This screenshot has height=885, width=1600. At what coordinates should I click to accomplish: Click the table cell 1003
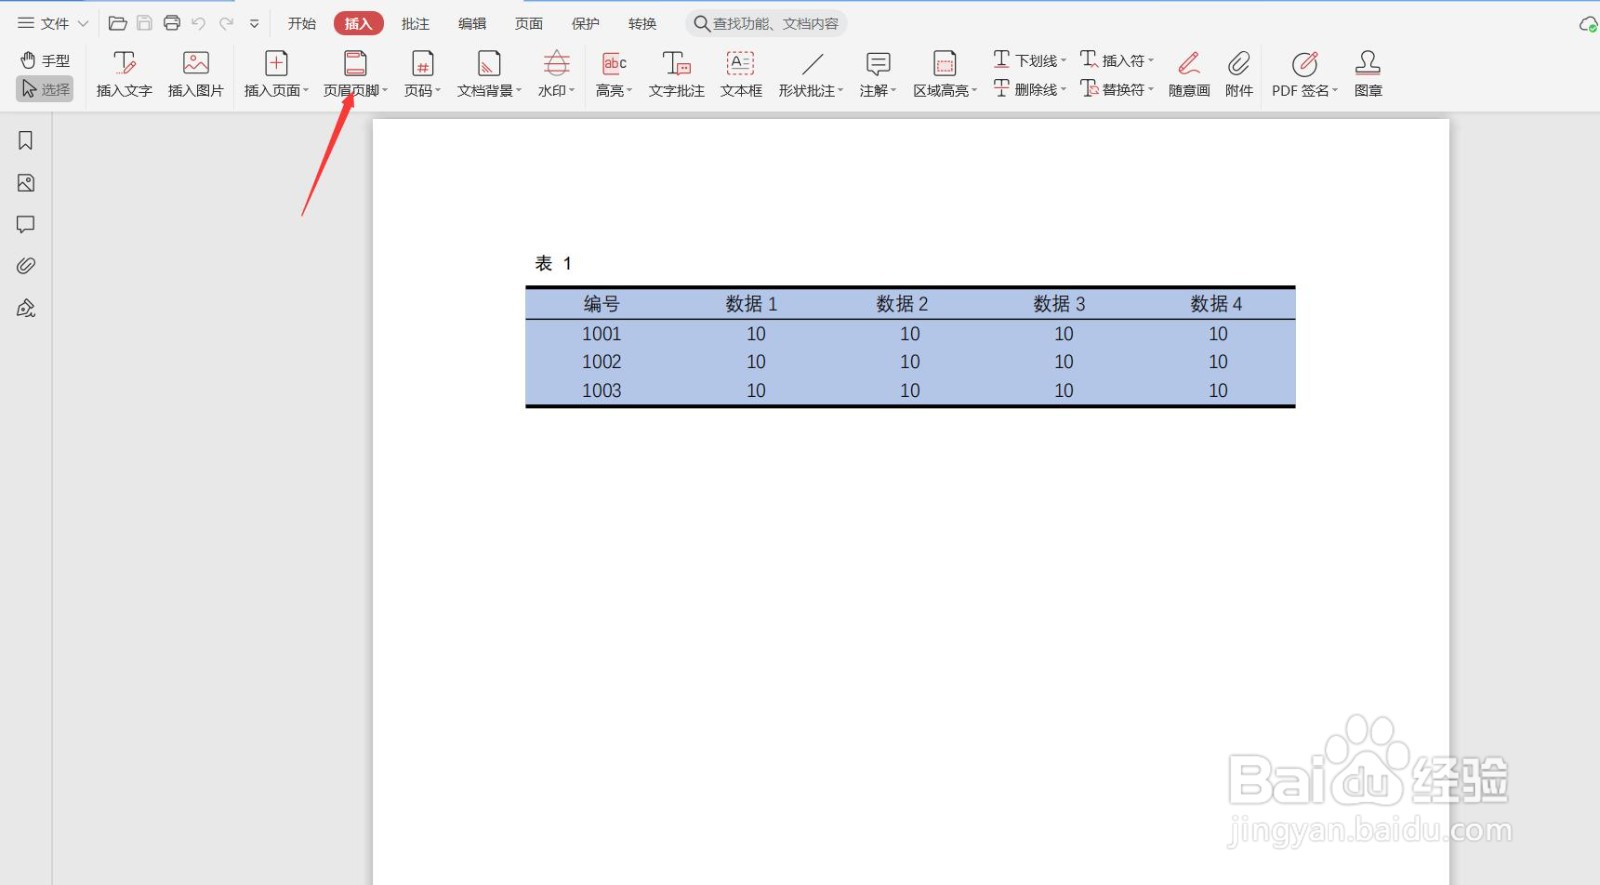coord(602,391)
